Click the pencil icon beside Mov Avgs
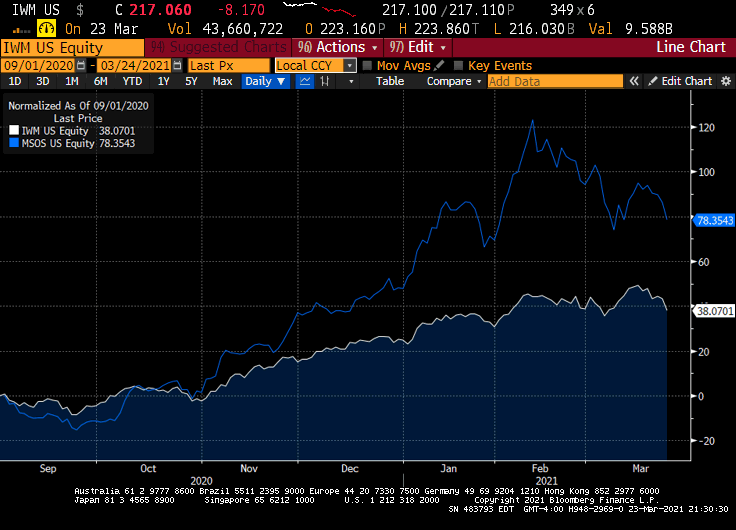The height and width of the screenshot is (530, 736). 439,65
